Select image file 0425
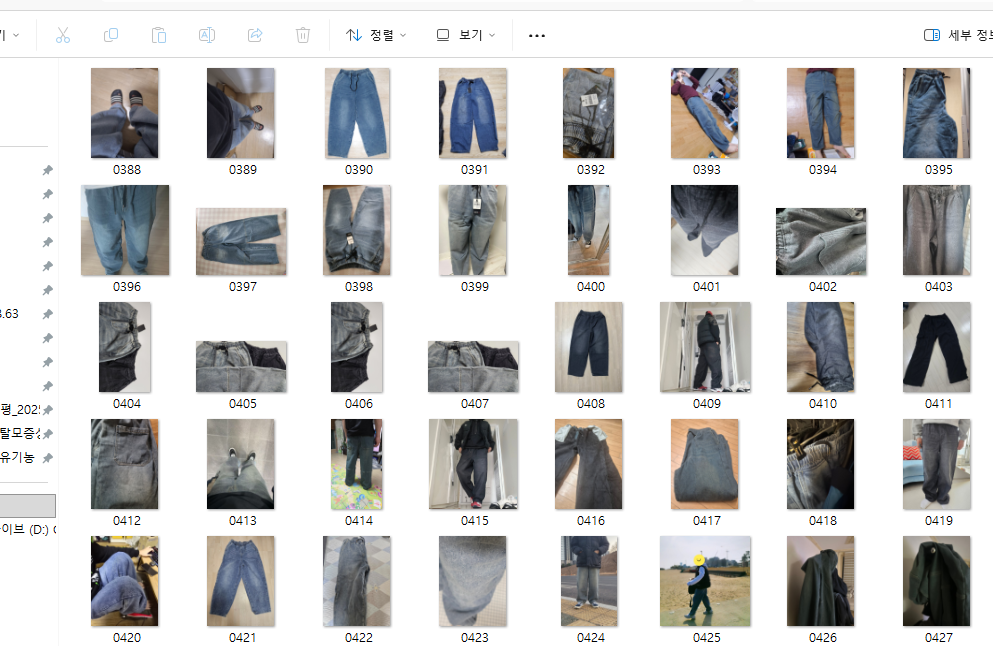993x646 pixels. [x=706, y=581]
